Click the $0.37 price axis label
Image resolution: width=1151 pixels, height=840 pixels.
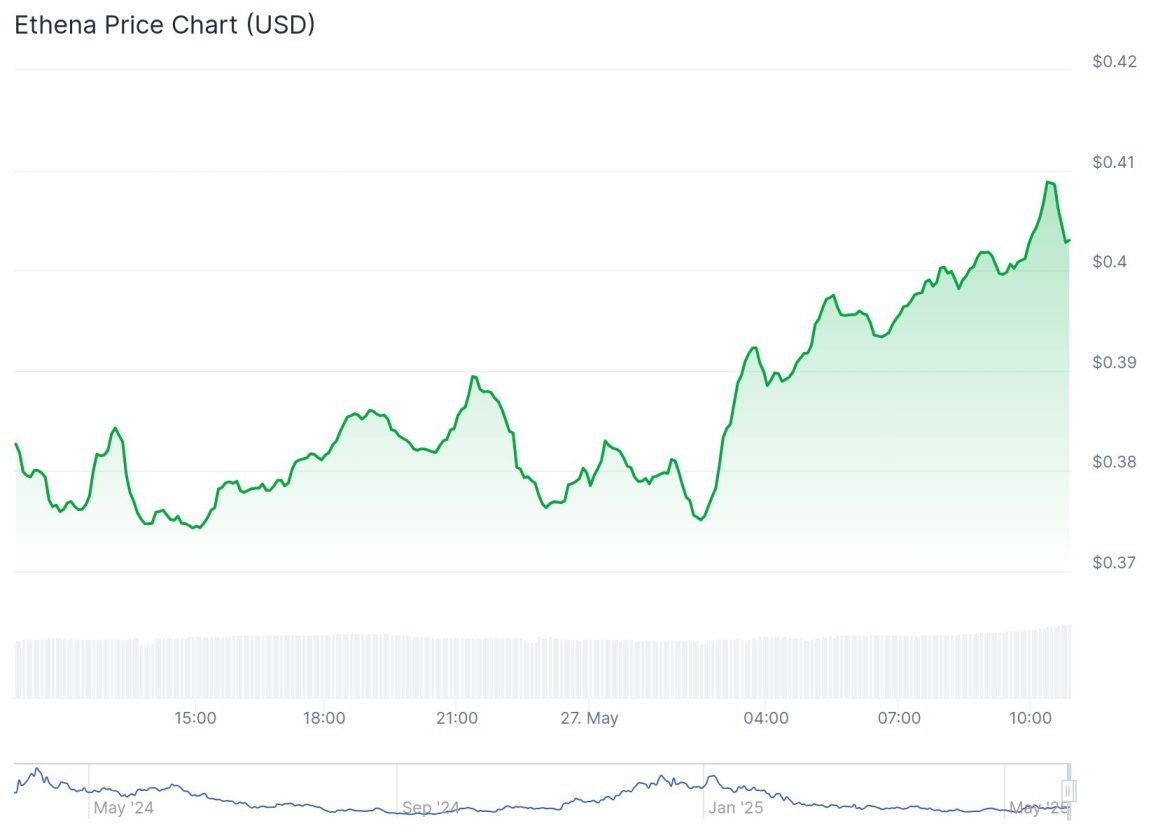tap(1114, 562)
